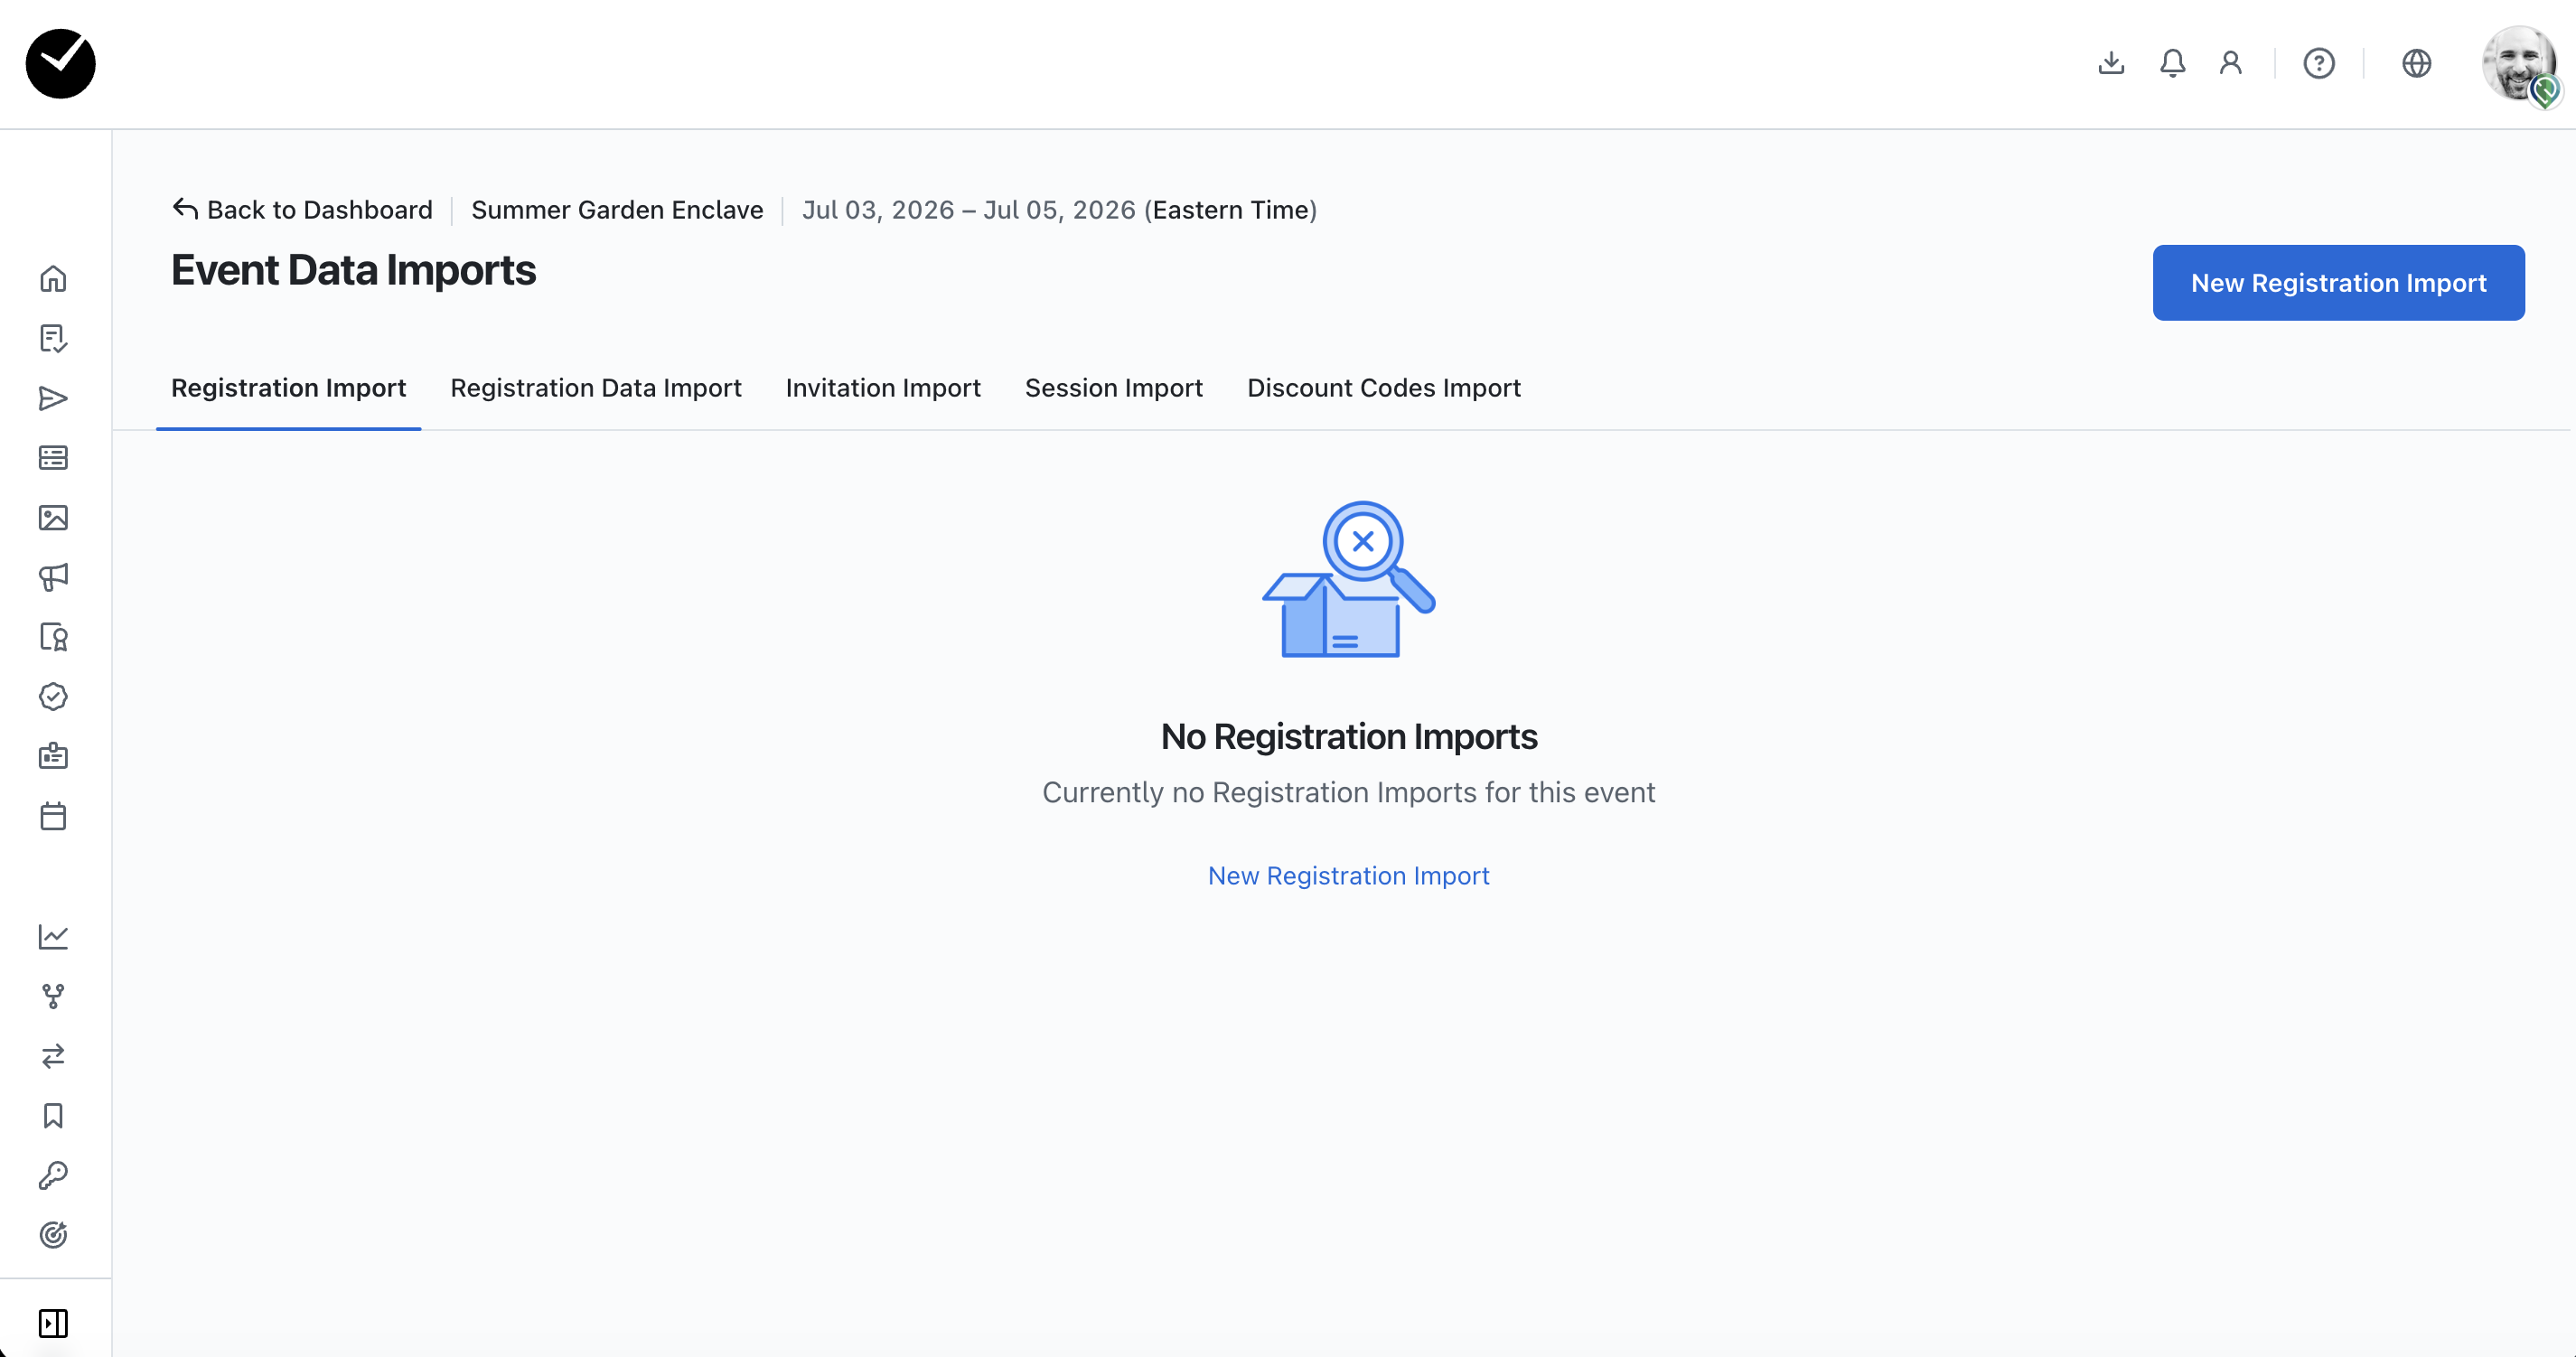Open the megaphone announcements icon
The height and width of the screenshot is (1357, 2576).
pyautogui.click(x=53, y=577)
